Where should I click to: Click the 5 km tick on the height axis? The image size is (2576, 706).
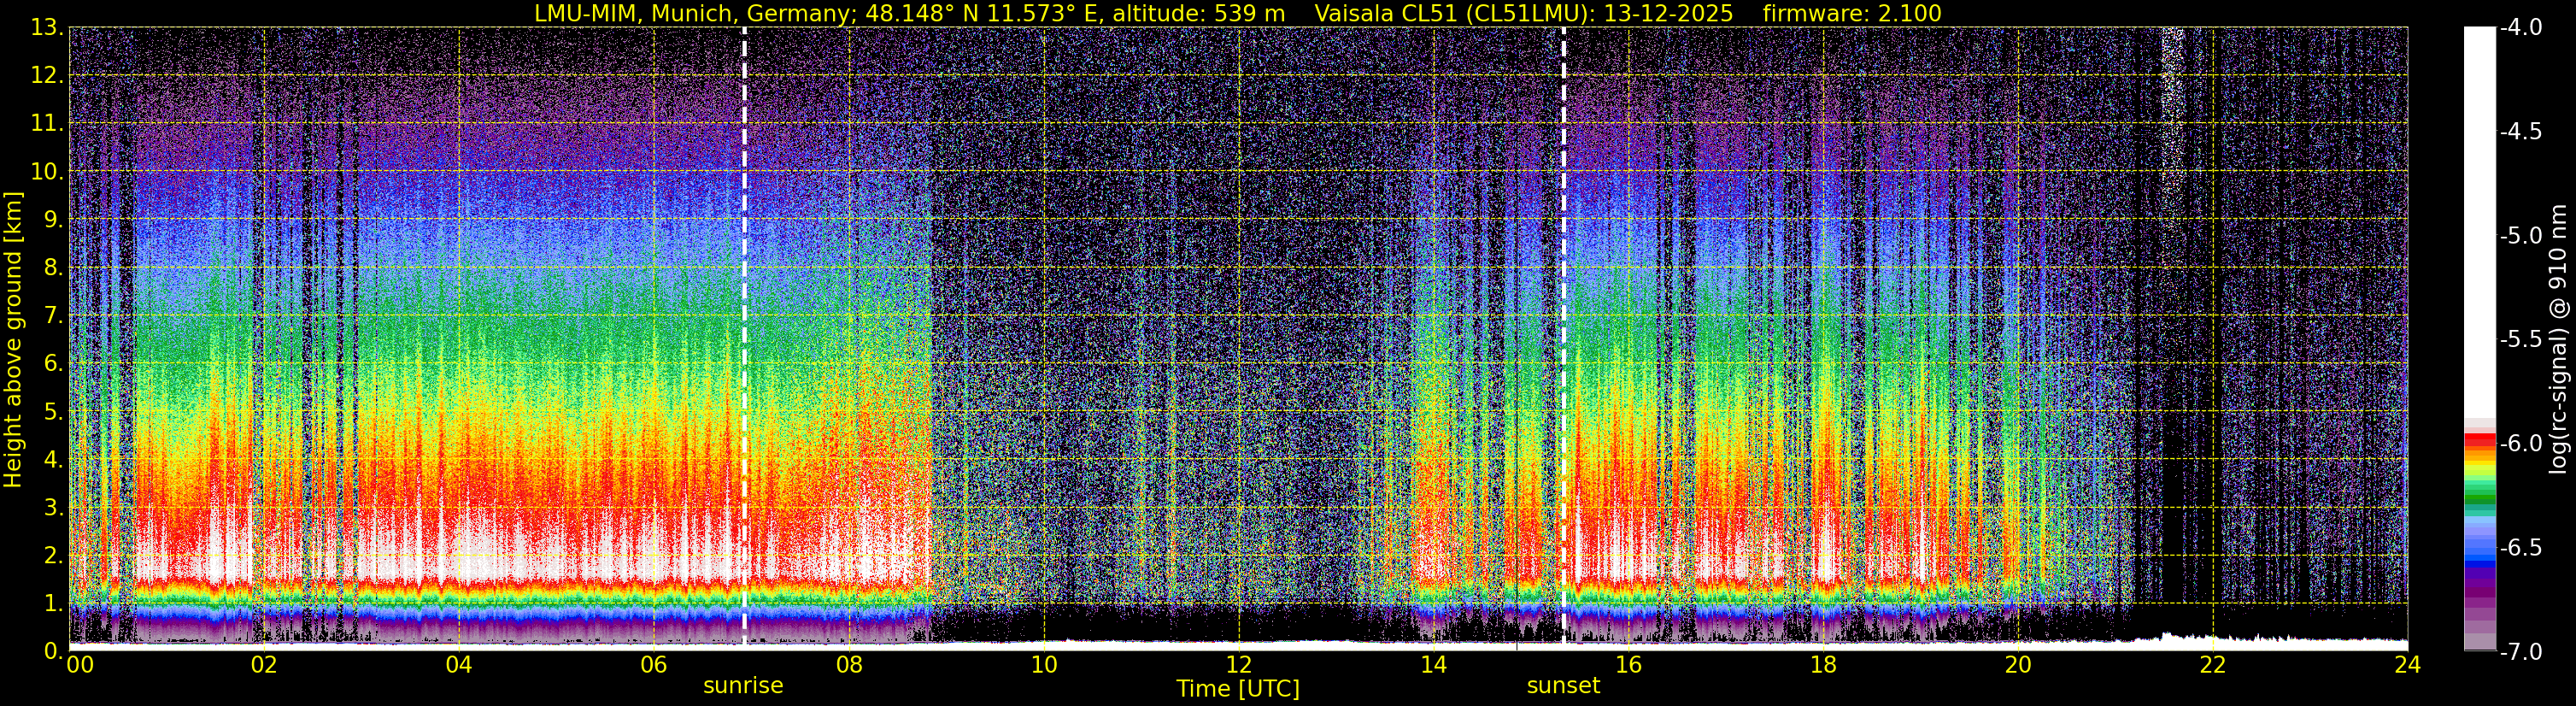click(x=52, y=412)
